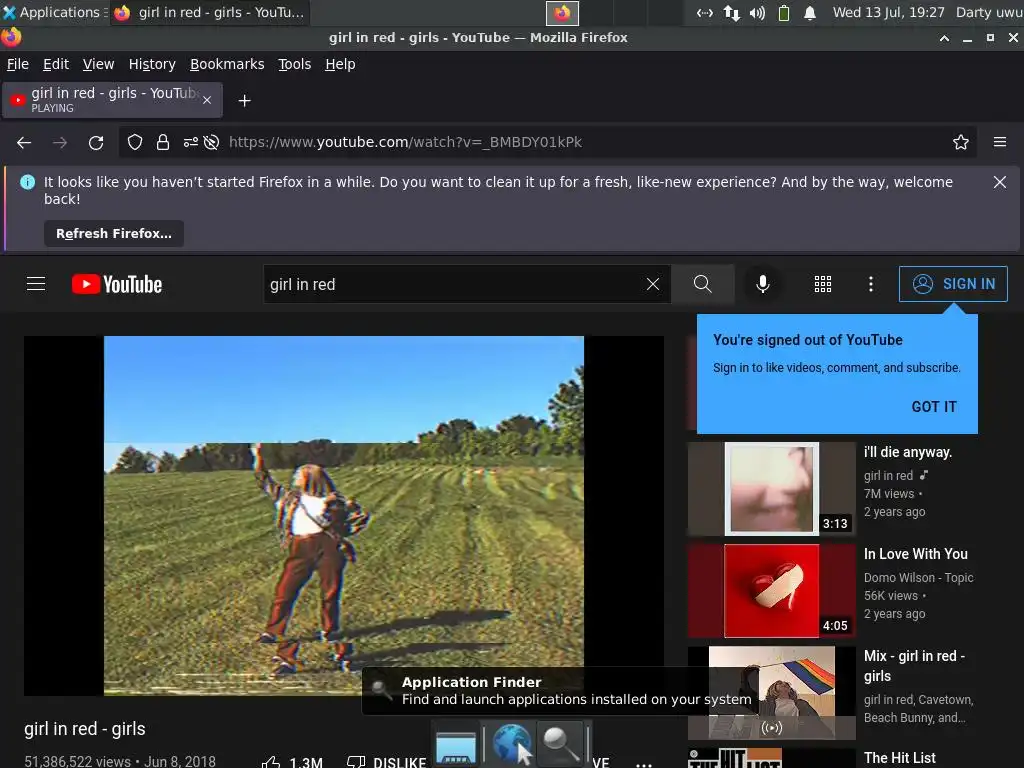Go back with the browser back arrow
Screen dimensions: 1024x768
tap(24, 142)
